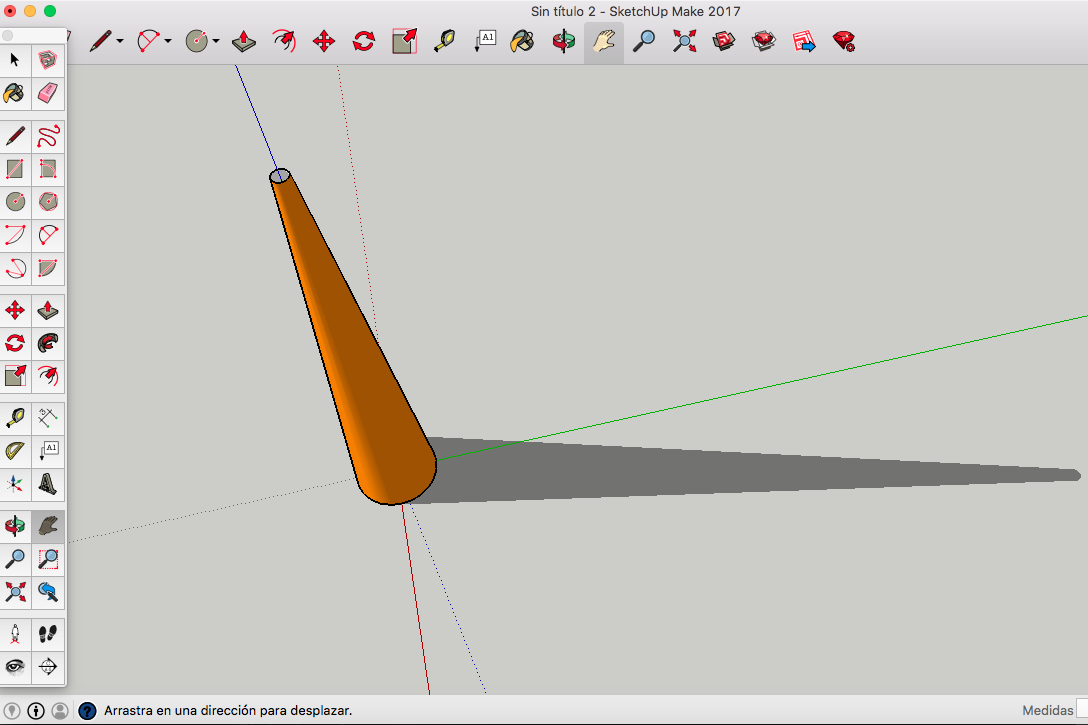Select the Freehand squiggle tool
The height and width of the screenshot is (725, 1088).
point(47,136)
